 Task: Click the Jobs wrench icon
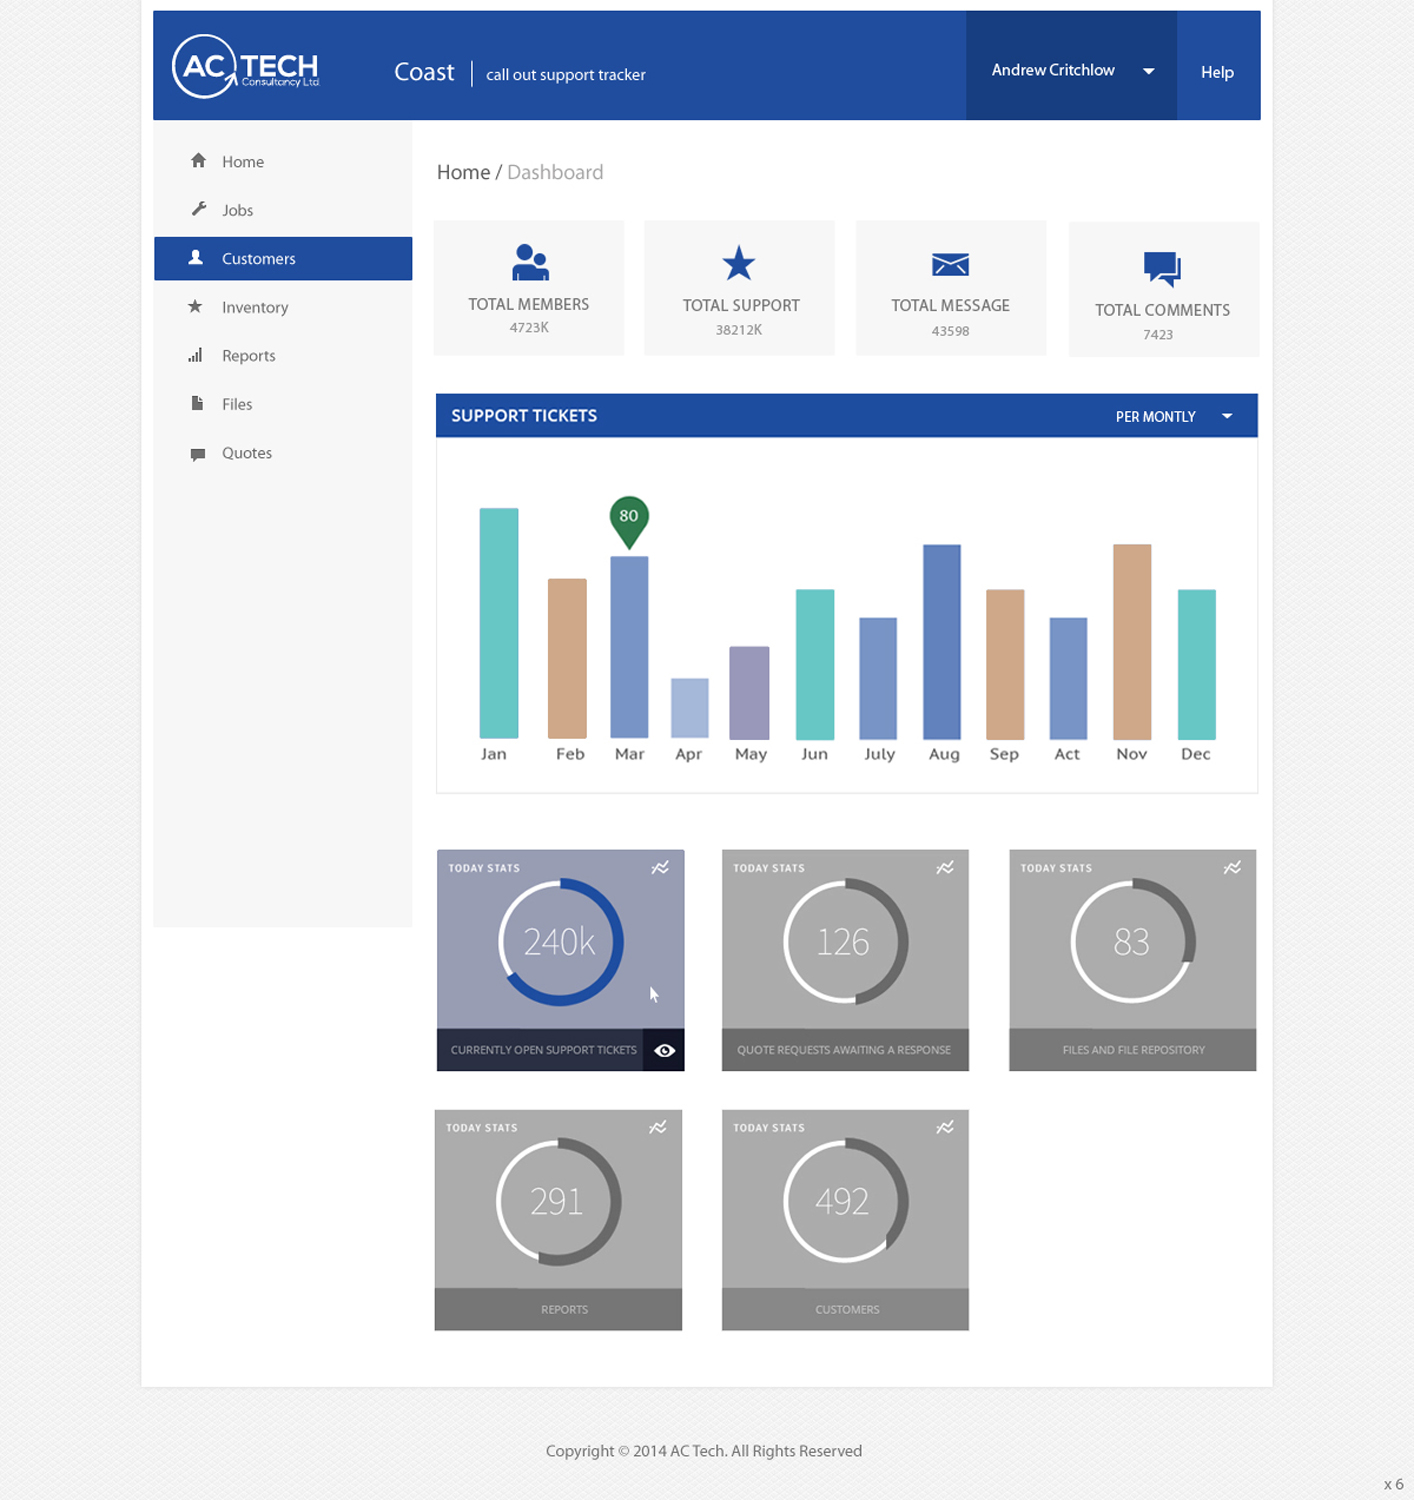[x=198, y=209]
